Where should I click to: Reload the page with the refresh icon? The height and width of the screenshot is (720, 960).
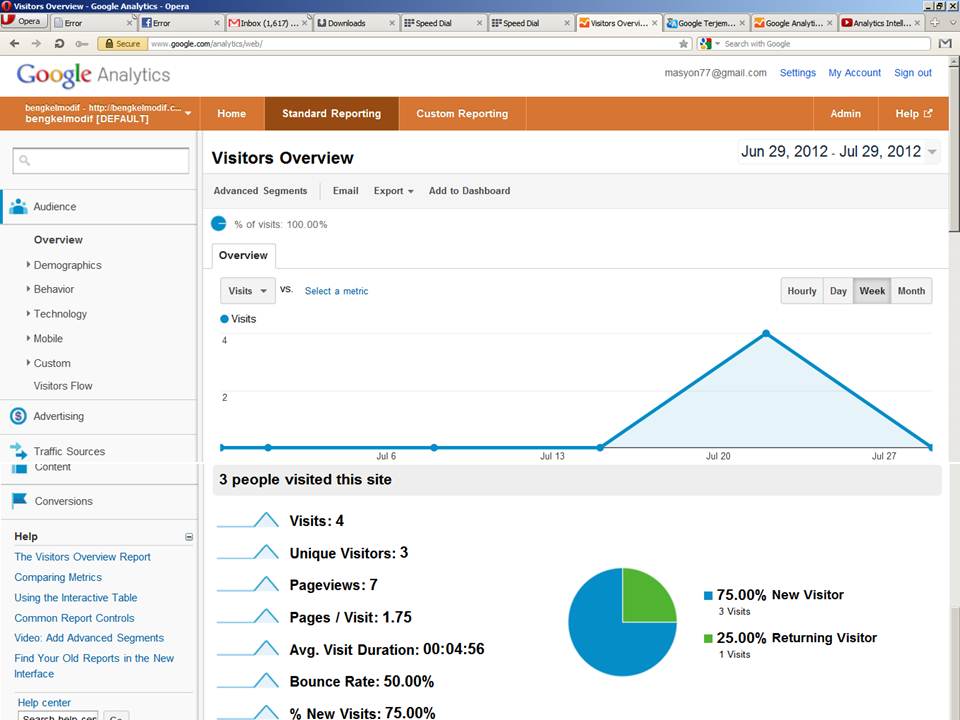(59, 43)
